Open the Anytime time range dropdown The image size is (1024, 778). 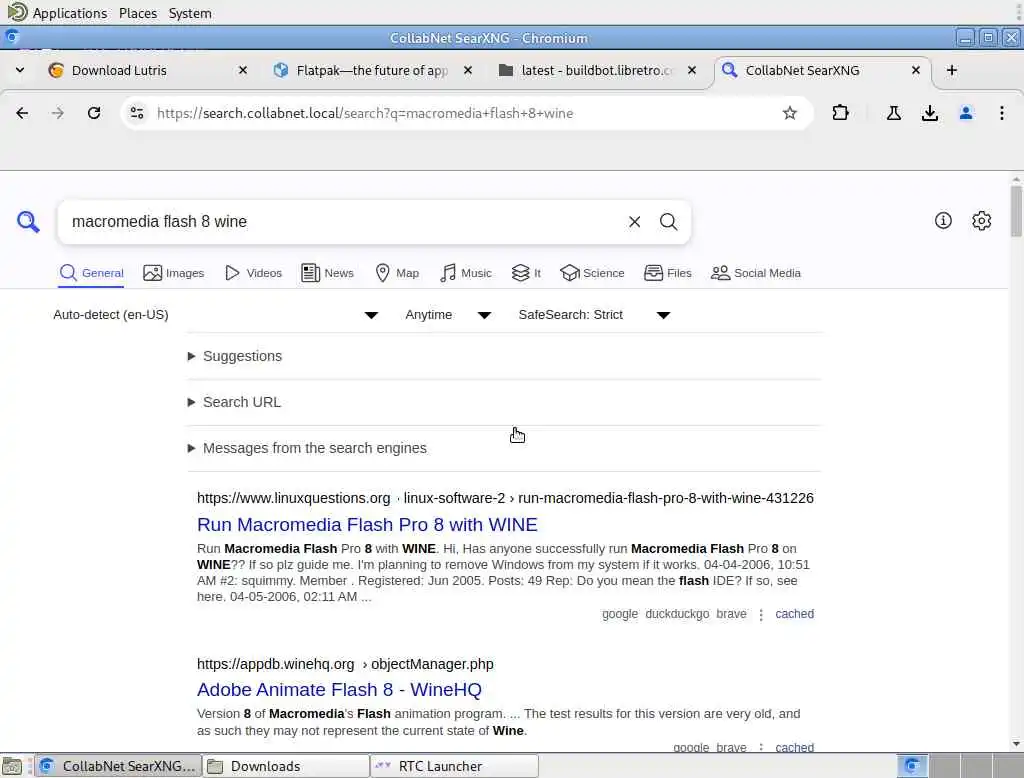(448, 315)
